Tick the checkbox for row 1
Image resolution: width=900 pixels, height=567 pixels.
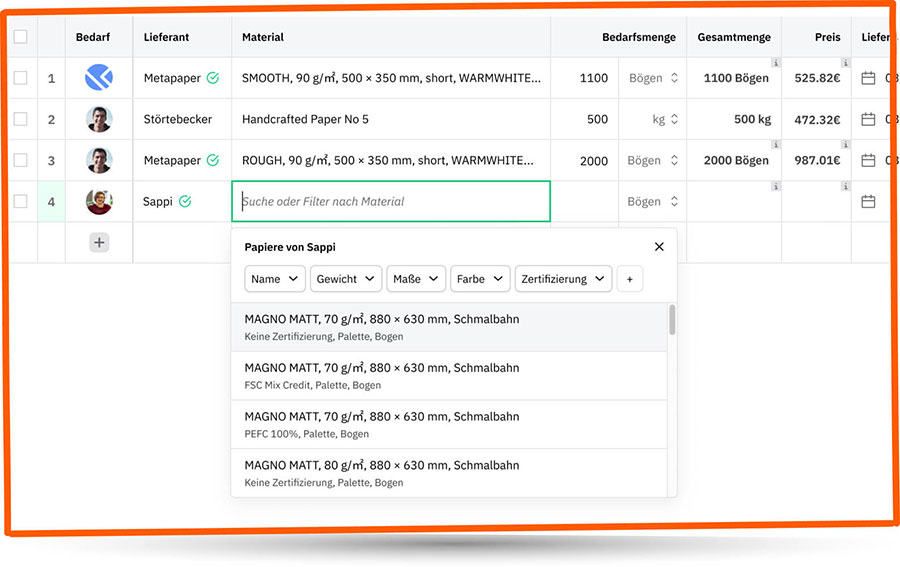(x=21, y=77)
